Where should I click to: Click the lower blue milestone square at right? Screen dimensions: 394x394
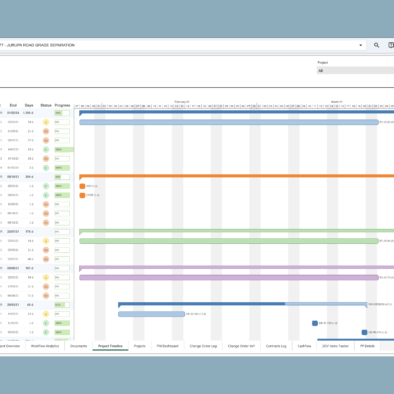pyautogui.click(x=365, y=332)
